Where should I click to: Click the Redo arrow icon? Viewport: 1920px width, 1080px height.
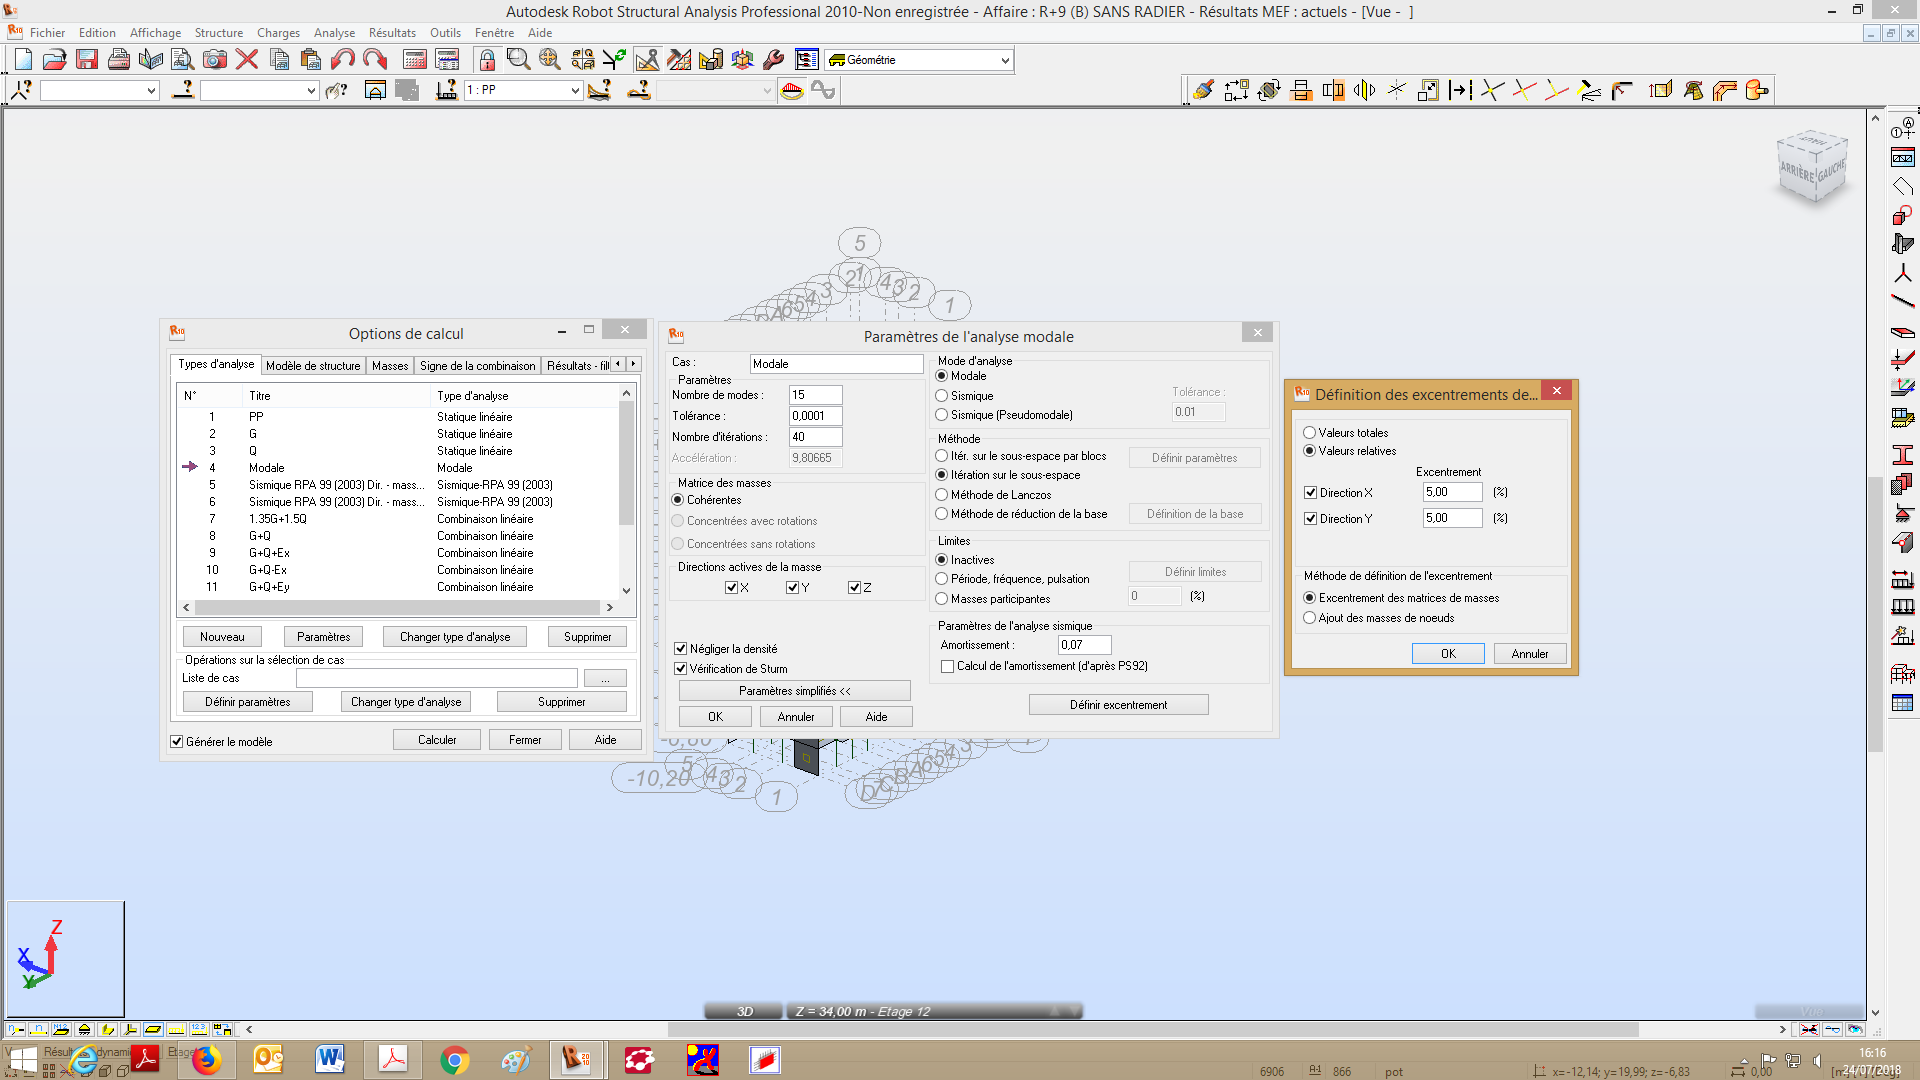tap(375, 60)
